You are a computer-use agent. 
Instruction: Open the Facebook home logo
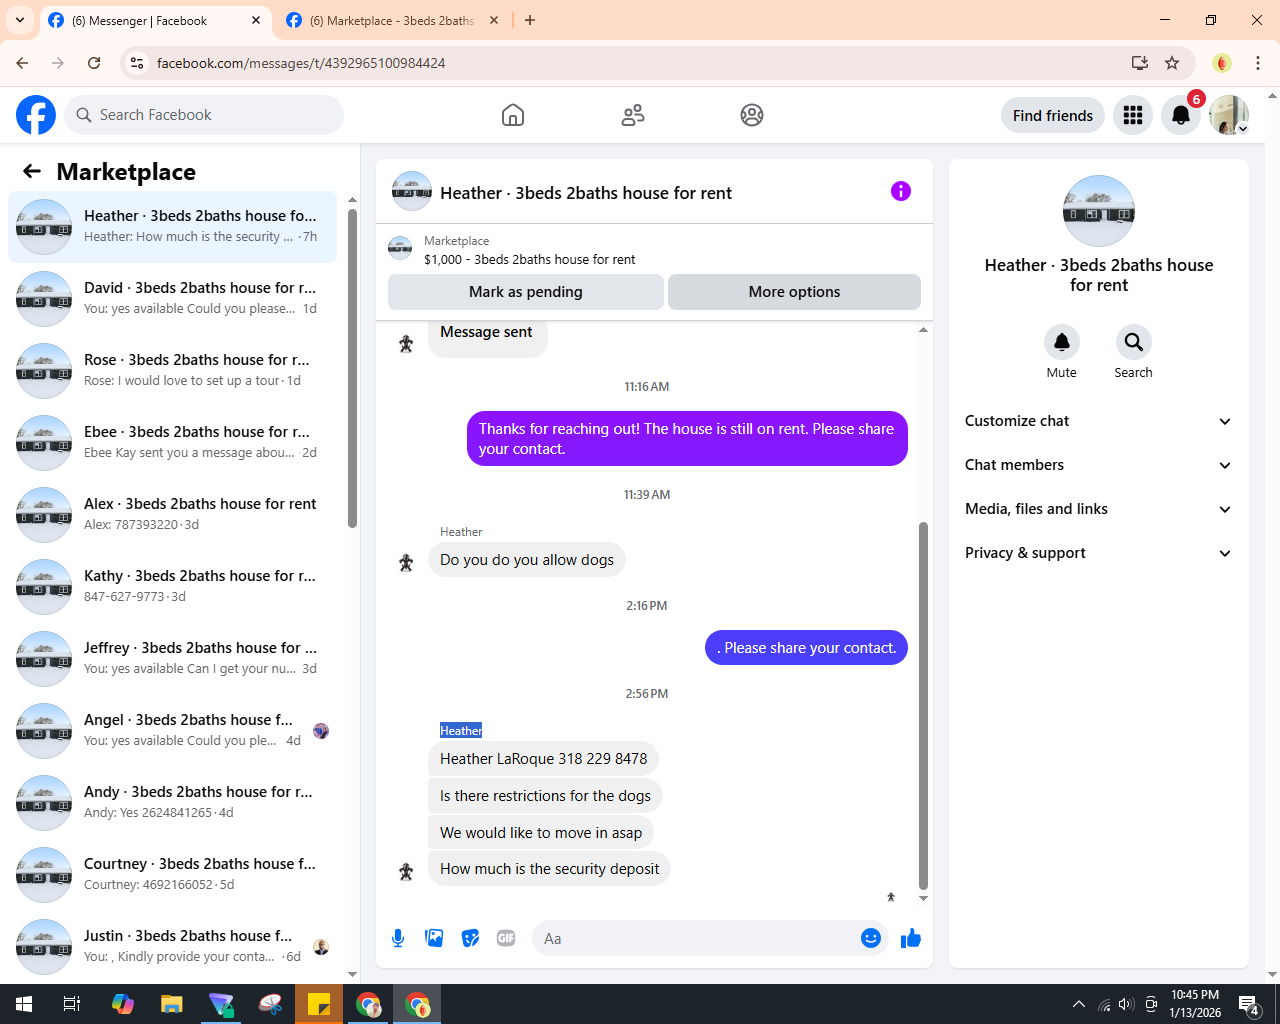36,115
